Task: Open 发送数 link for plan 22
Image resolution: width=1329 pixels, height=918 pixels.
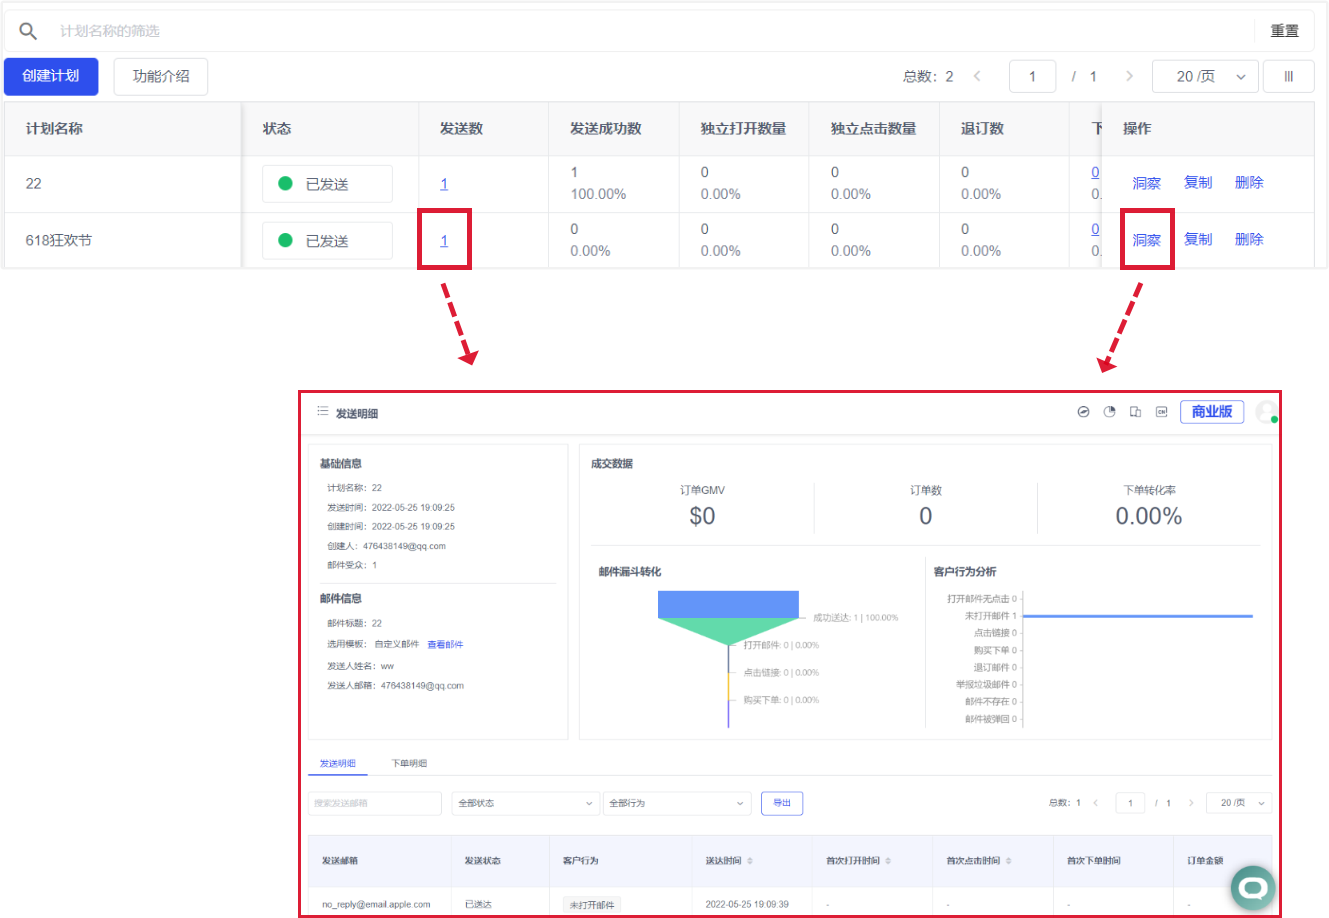Action: click(444, 184)
